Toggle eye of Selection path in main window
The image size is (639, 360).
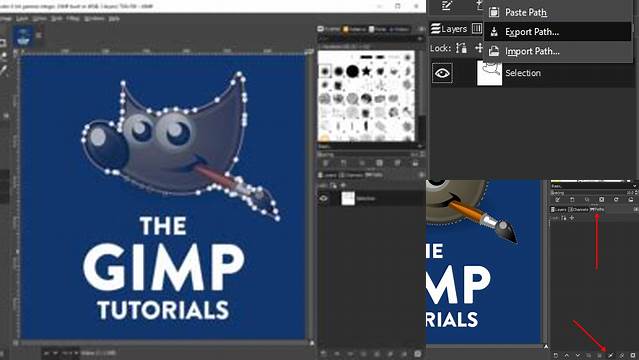pyautogui.click(x=324, y=199)
